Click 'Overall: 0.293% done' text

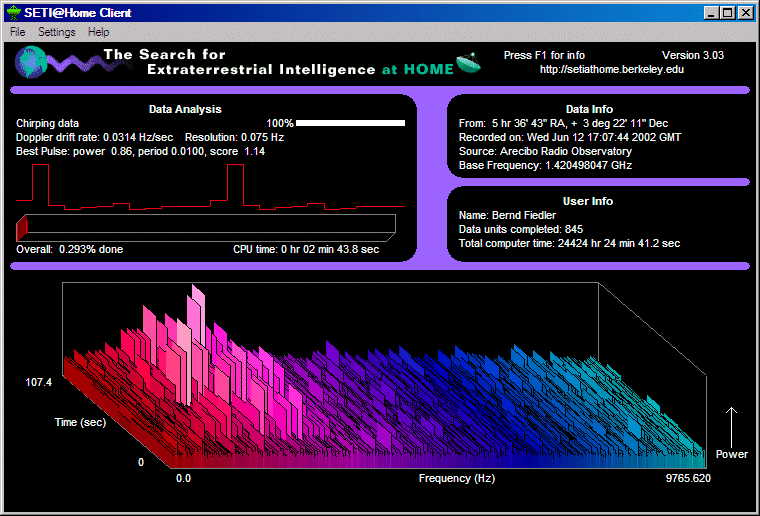[69, 250]
